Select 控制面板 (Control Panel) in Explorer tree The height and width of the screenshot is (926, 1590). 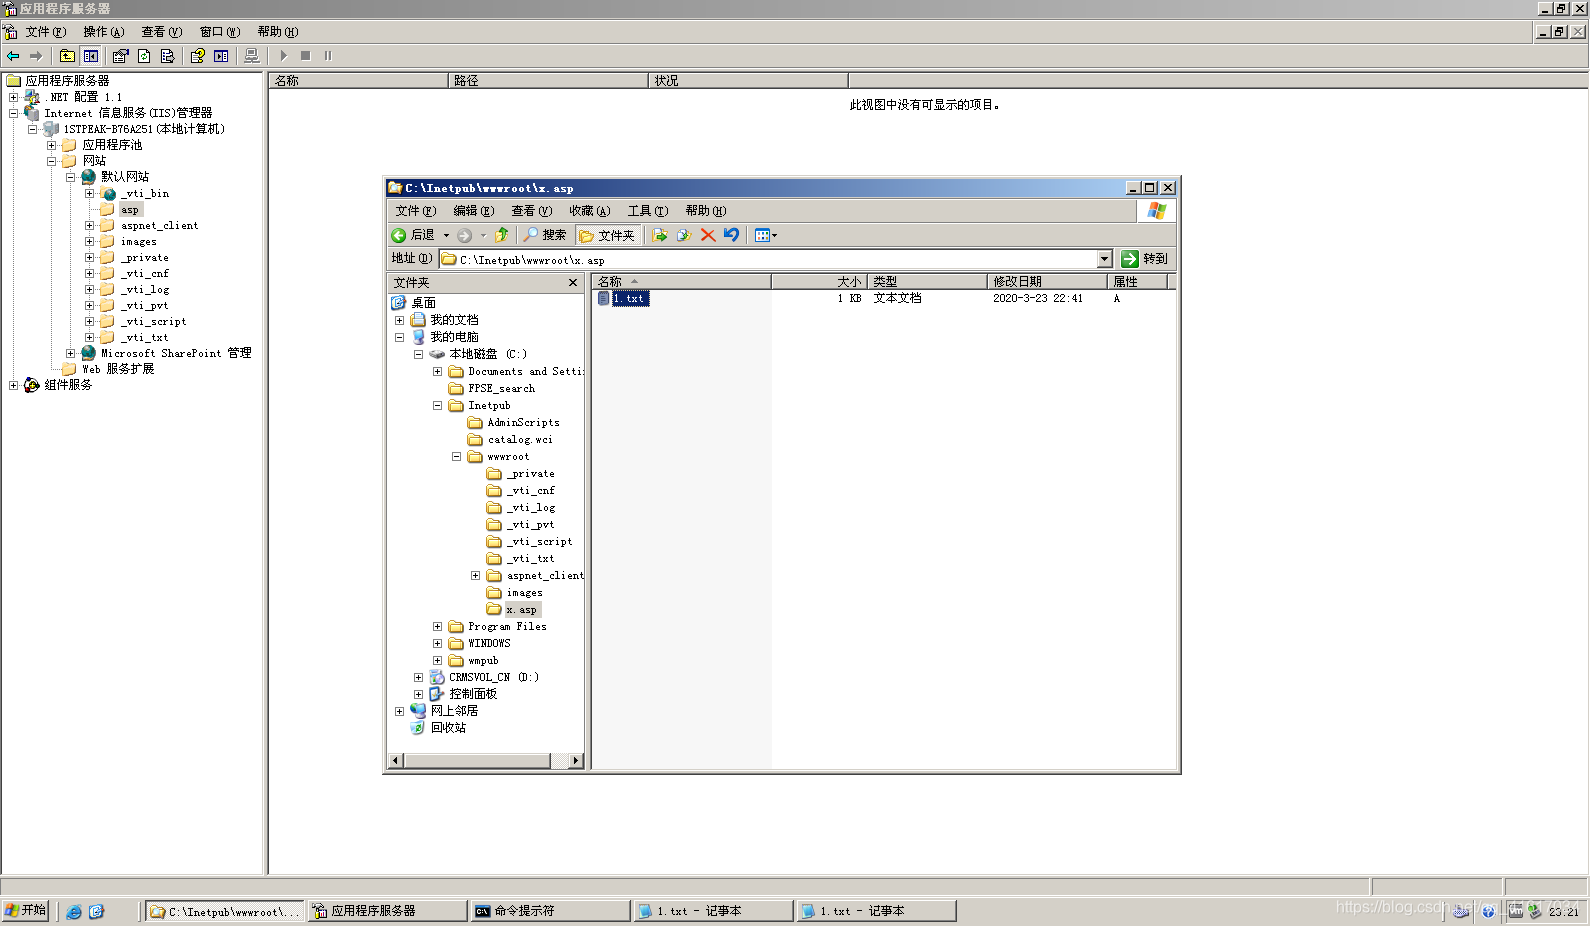coord(473,694)
